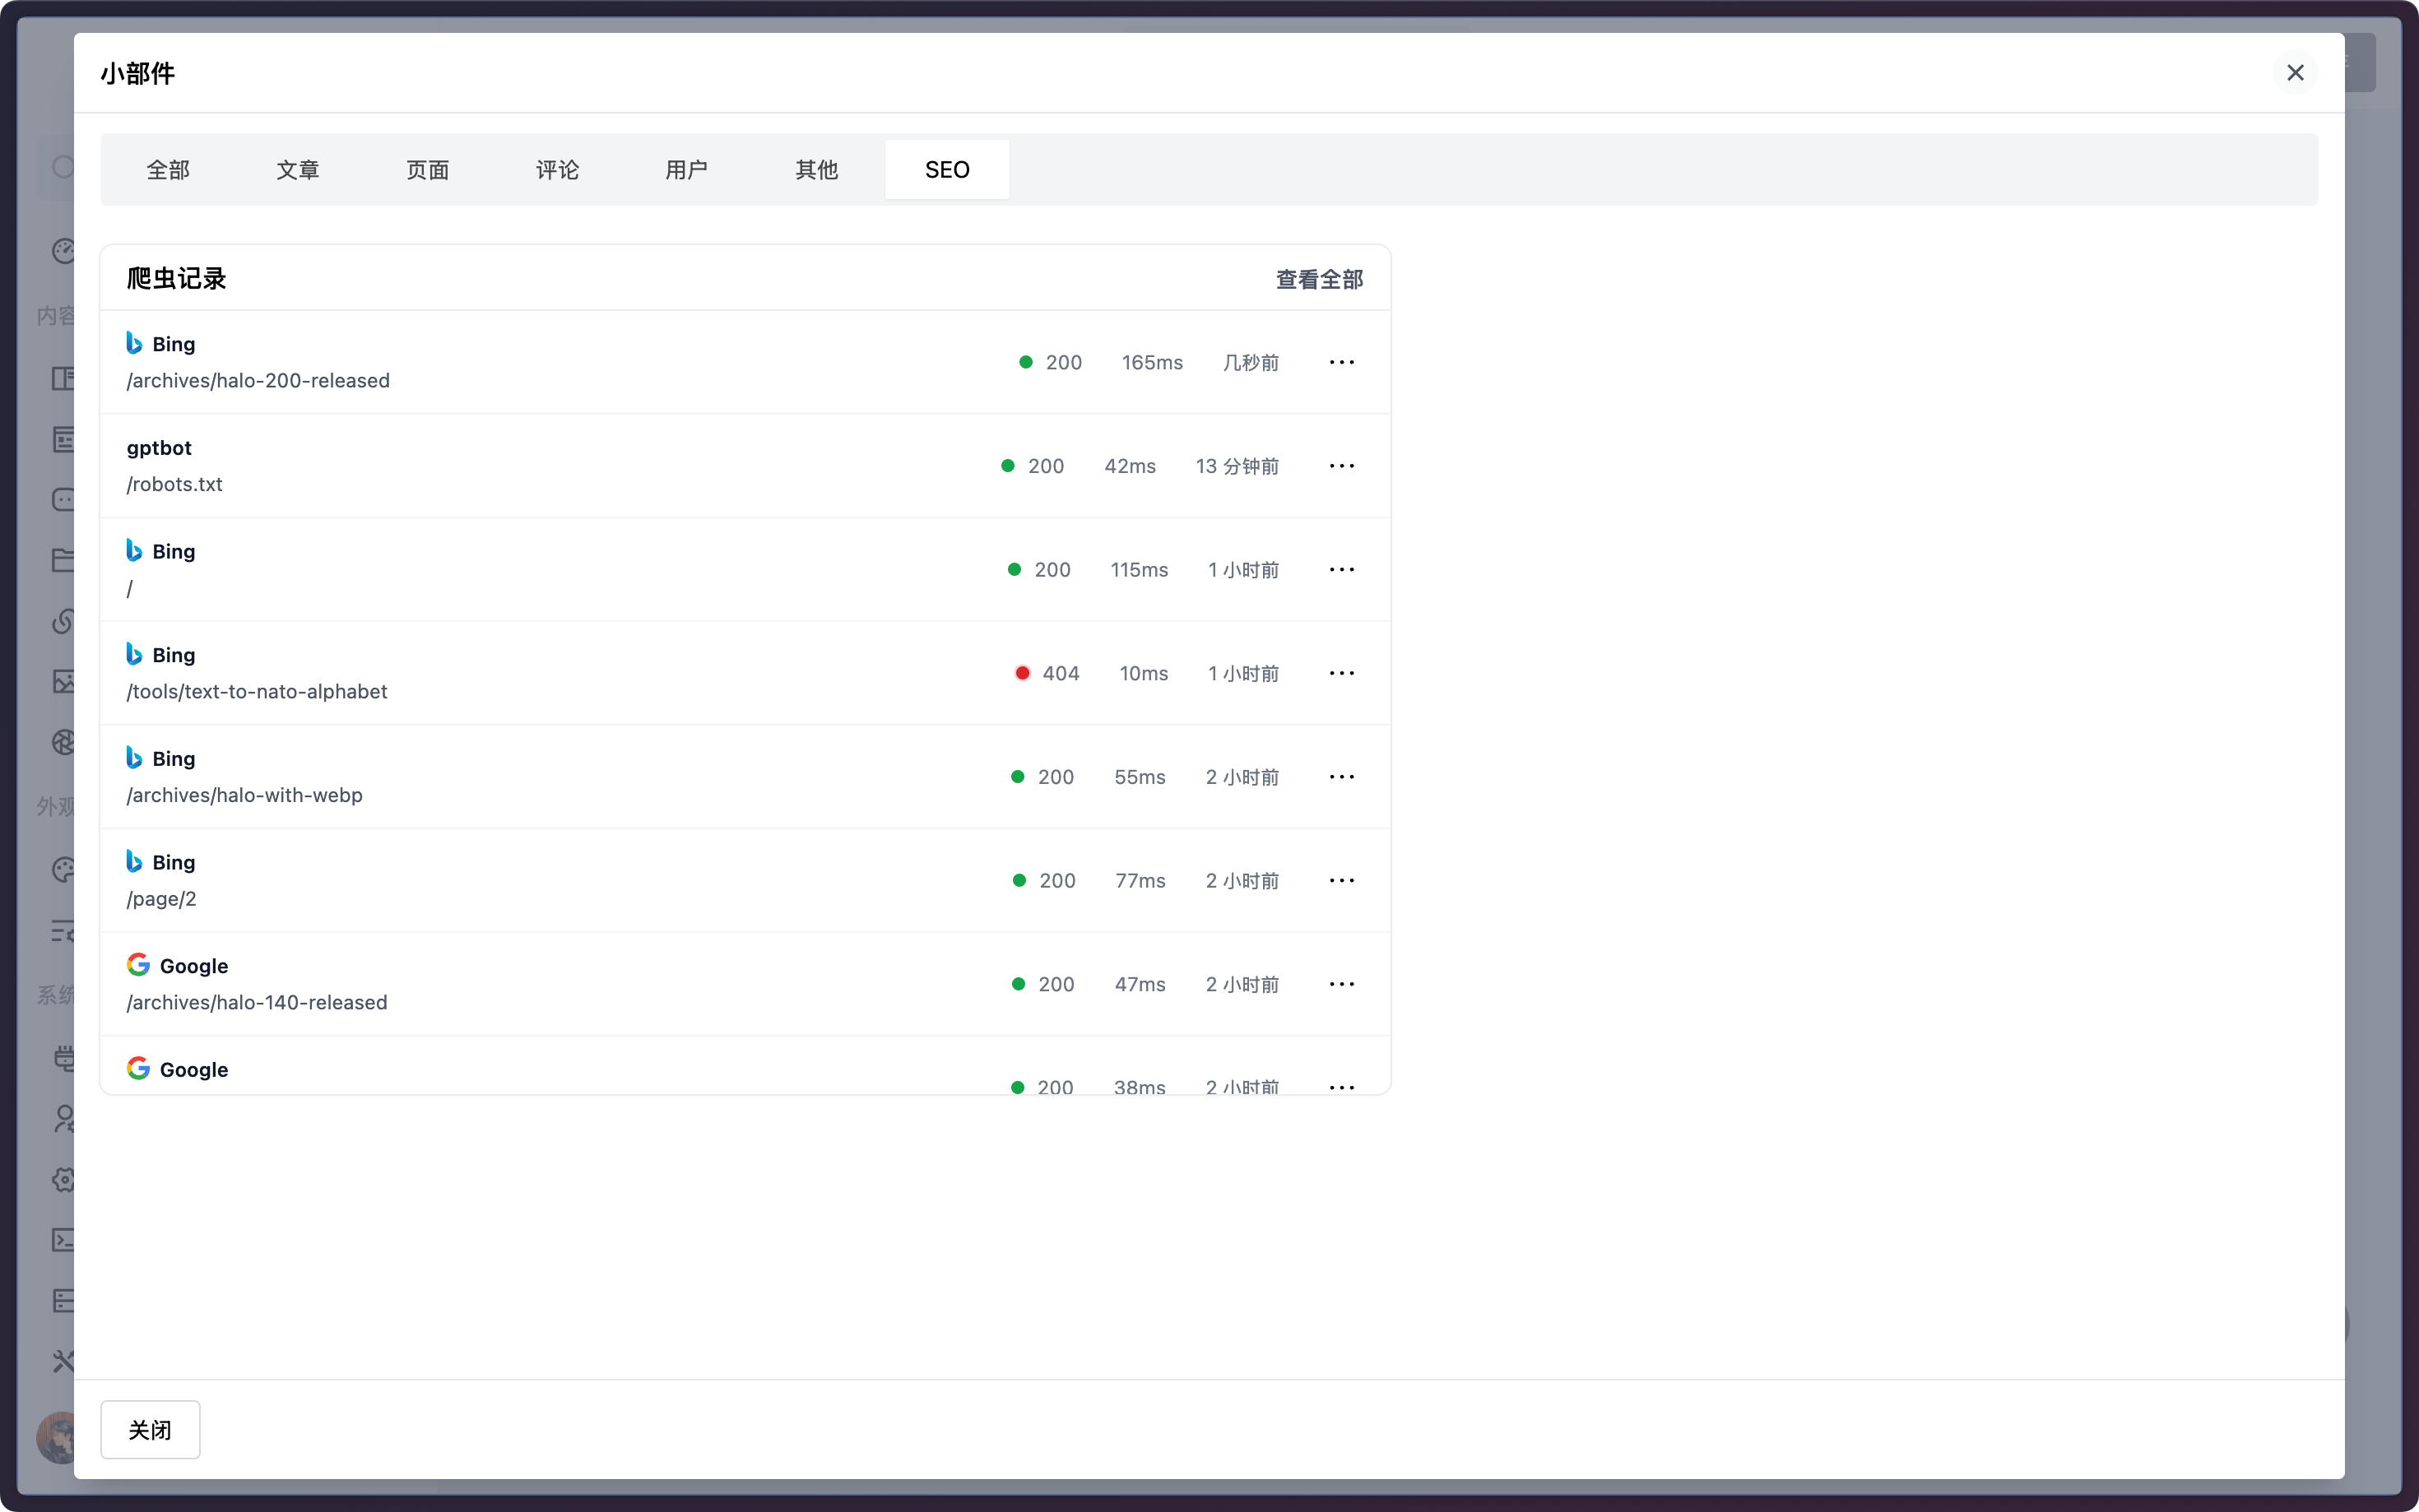Open the 其他 tab
The width and height of the screenshot is (2419, 1512).
pos(816,170)
